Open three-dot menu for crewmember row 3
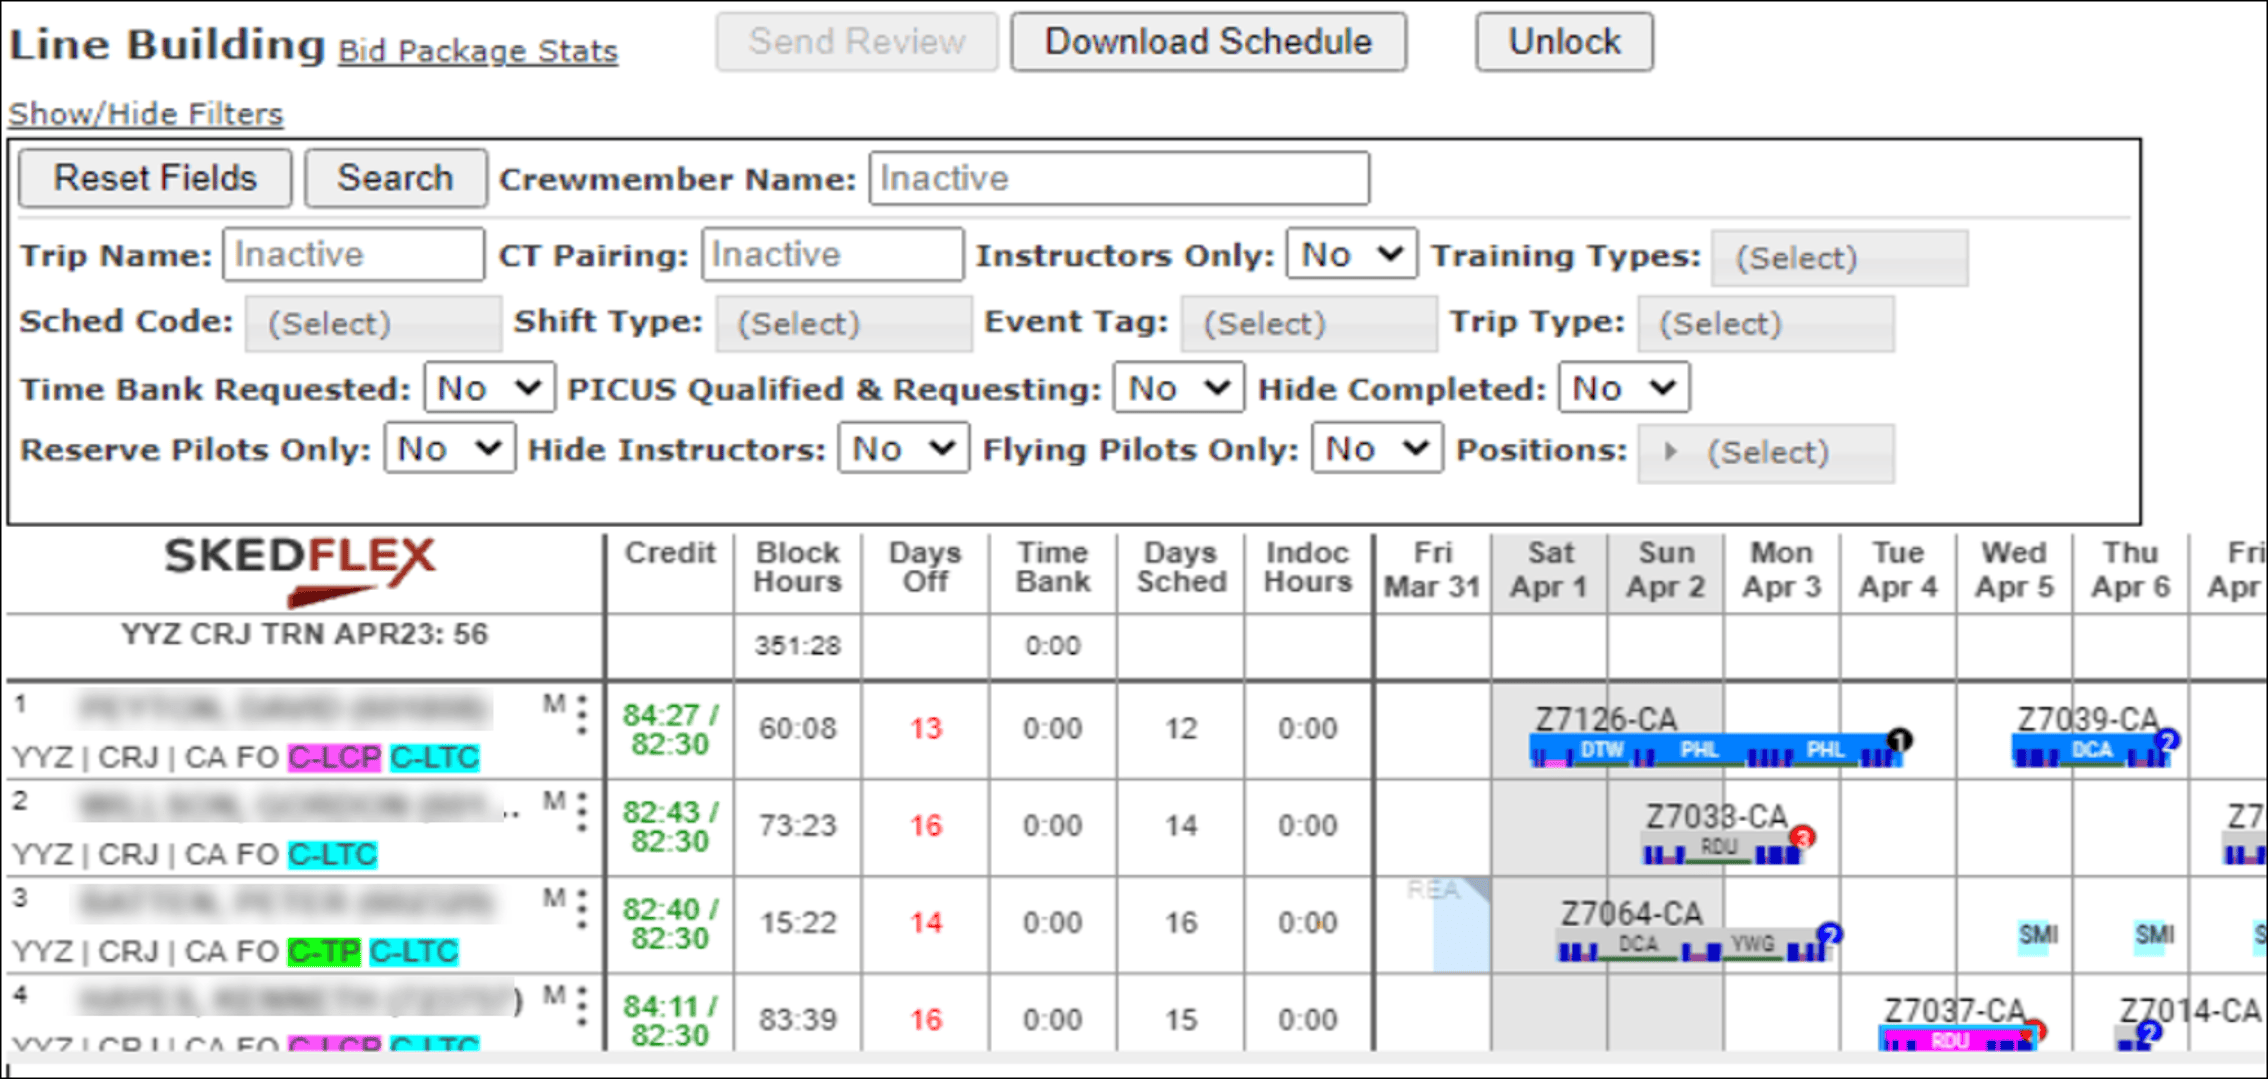Screen dimensions: 2268x1079 (582, 910)
